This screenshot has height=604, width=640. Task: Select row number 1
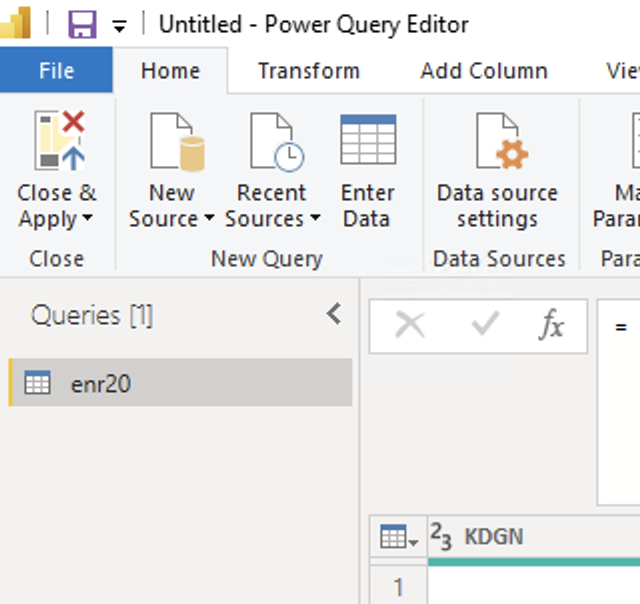point(398,587)
